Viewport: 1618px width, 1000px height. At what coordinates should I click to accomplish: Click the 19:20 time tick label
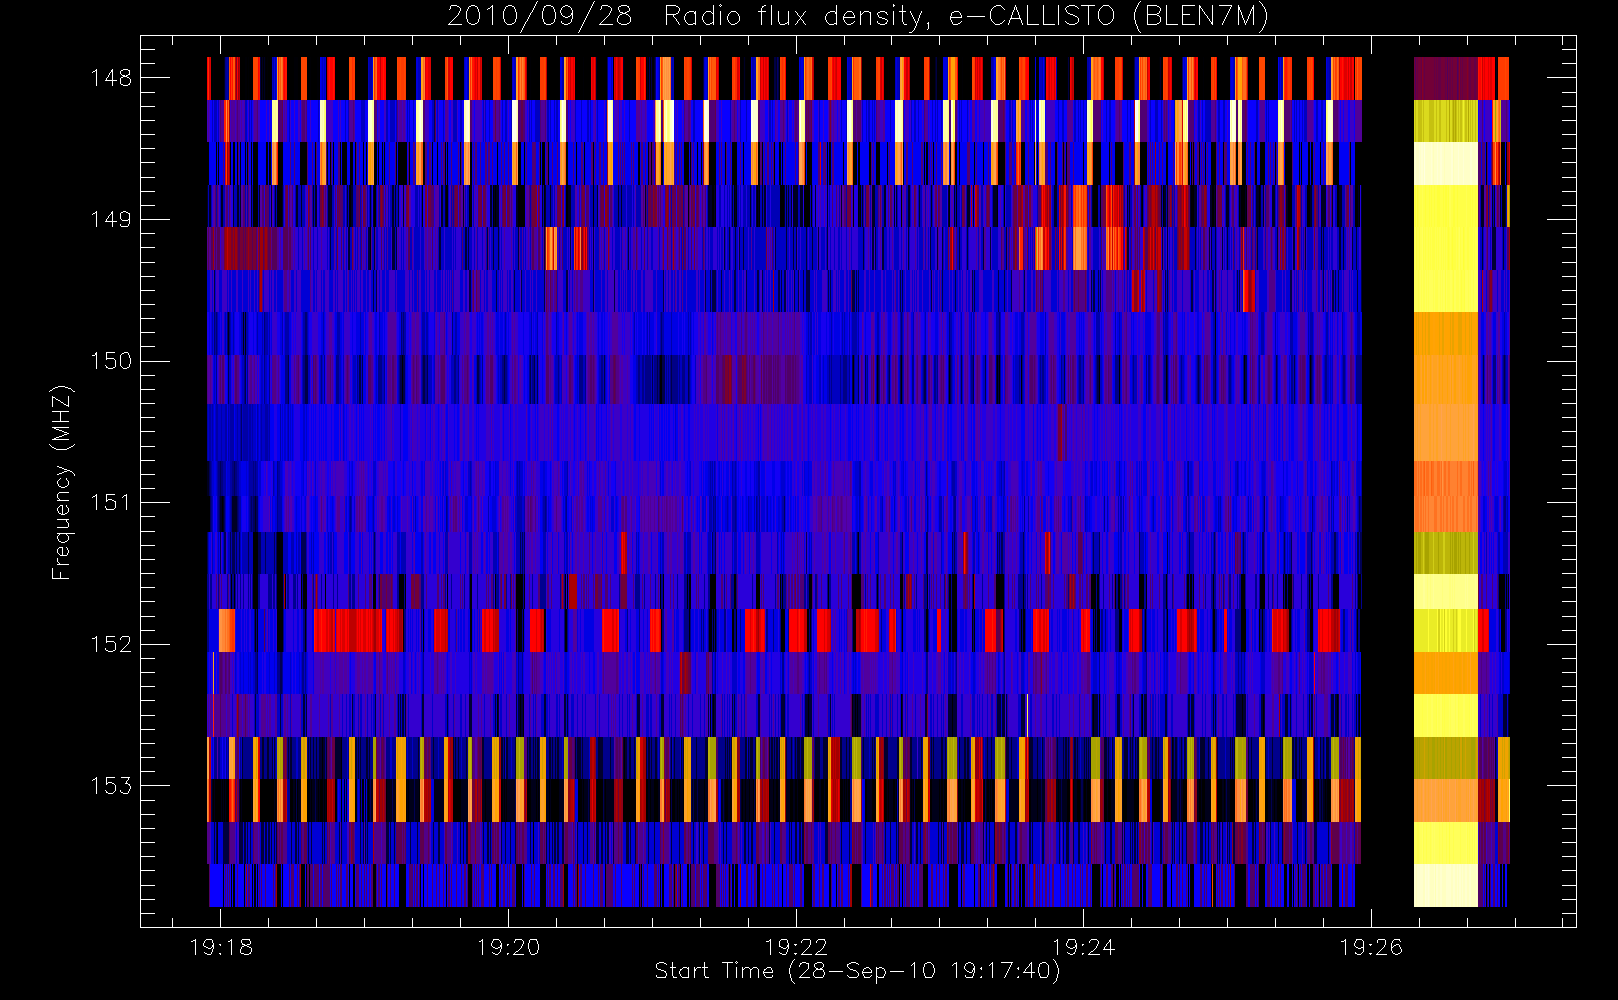[x=508, y=947]
